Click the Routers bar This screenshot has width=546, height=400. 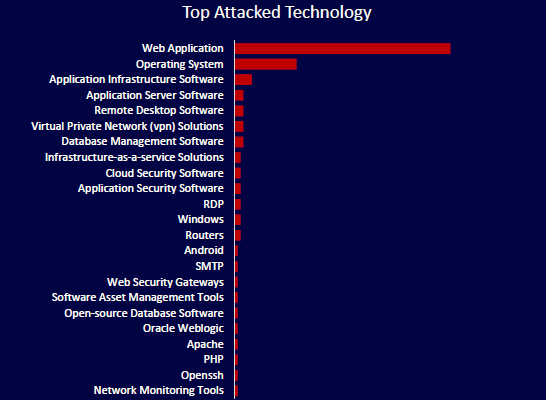(x=238, y=235)
